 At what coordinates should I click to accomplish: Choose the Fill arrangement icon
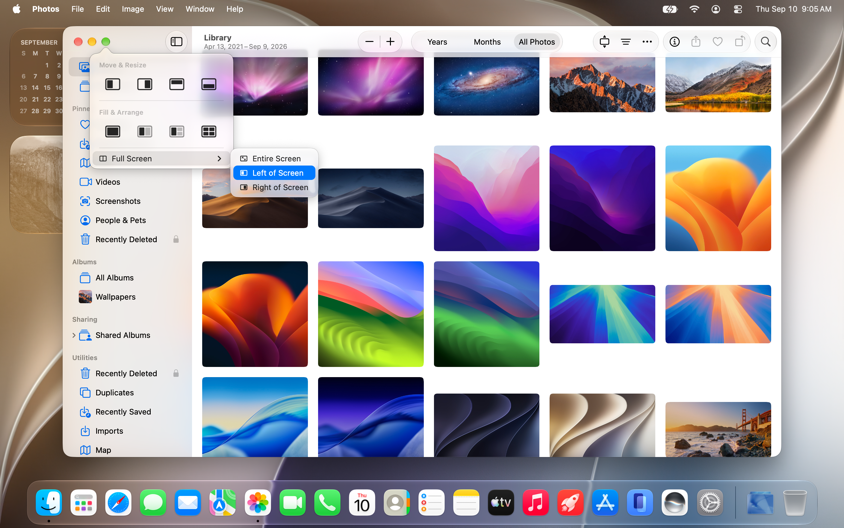(112, 131)
